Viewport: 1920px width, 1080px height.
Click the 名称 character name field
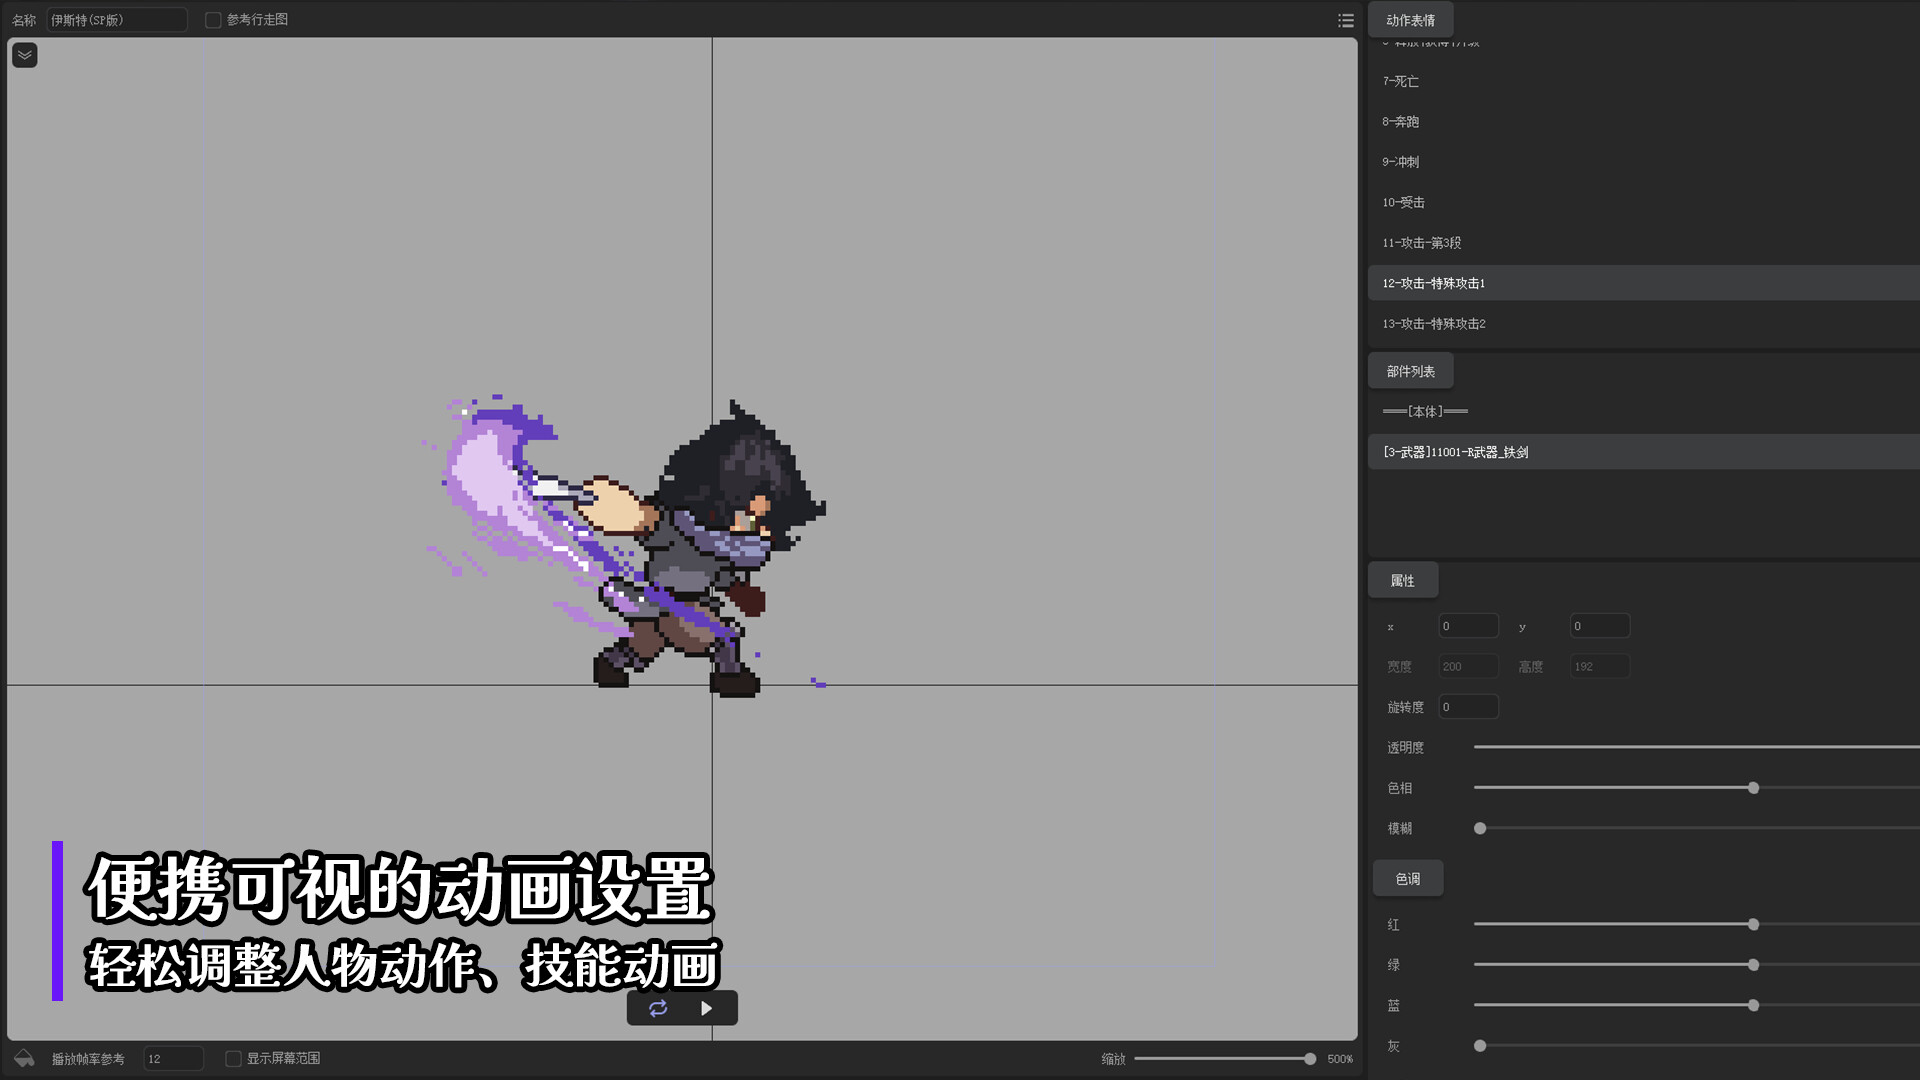click(x=116, y=20)
